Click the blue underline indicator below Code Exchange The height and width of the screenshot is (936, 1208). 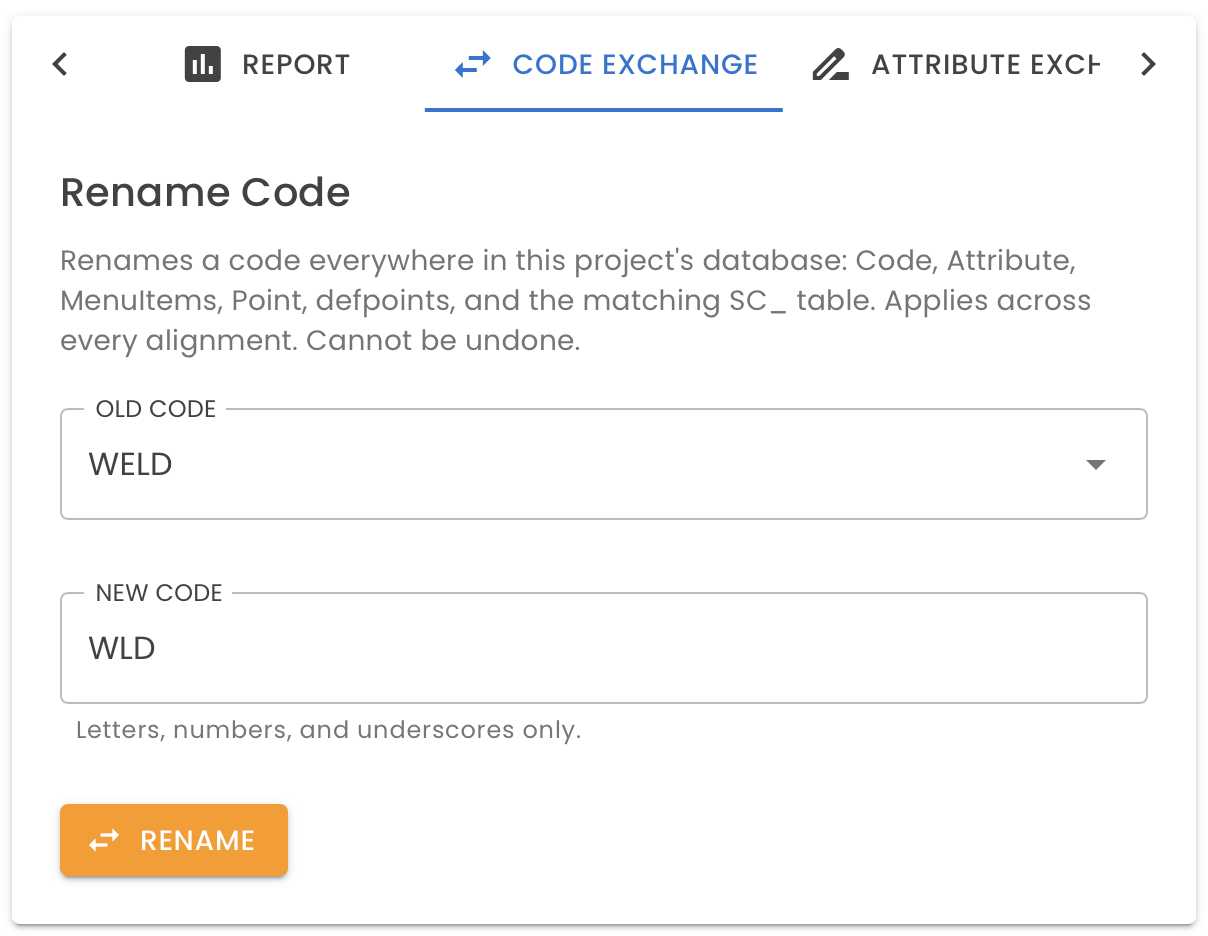pyautogui.click(x=604, y=108)
